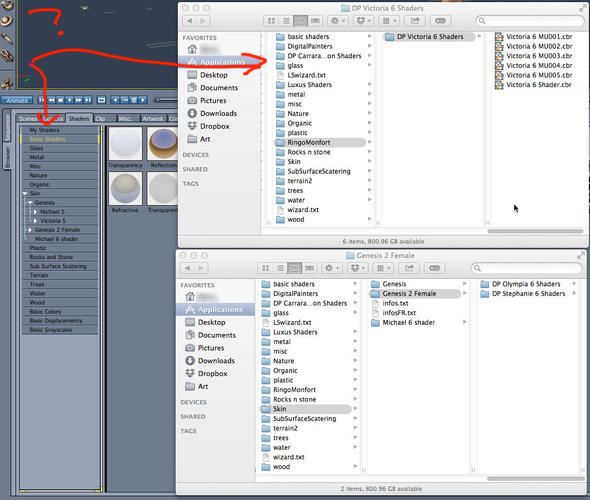Viewport: 590px width, 500px height.
Task: Expand the Victoria 5 triangle in Carrara
Action: pyautogui.click(x=35, y=221)
